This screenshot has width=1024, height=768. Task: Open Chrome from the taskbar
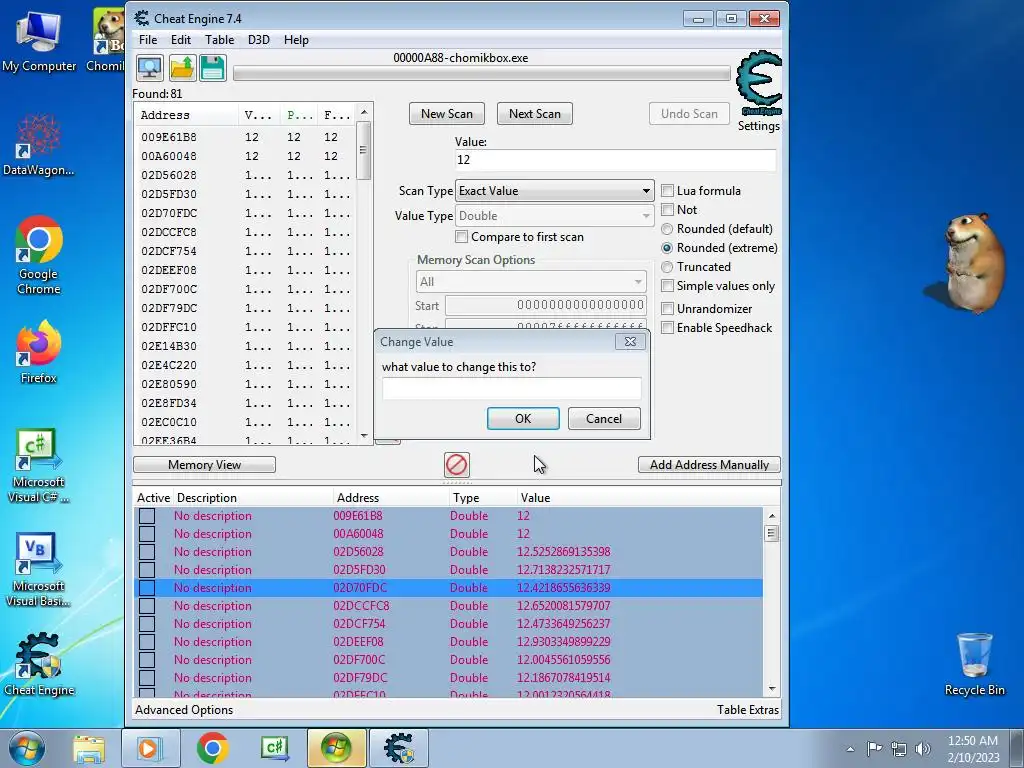coord(212,748)
